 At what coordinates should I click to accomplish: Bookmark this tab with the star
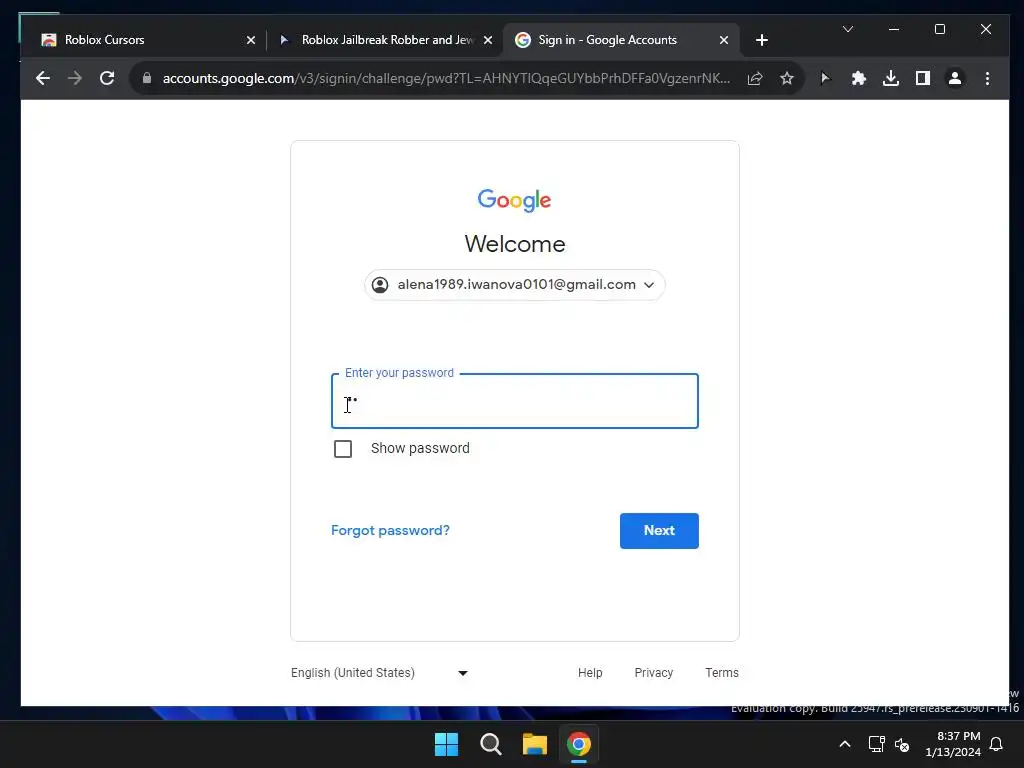pos(787,78)
